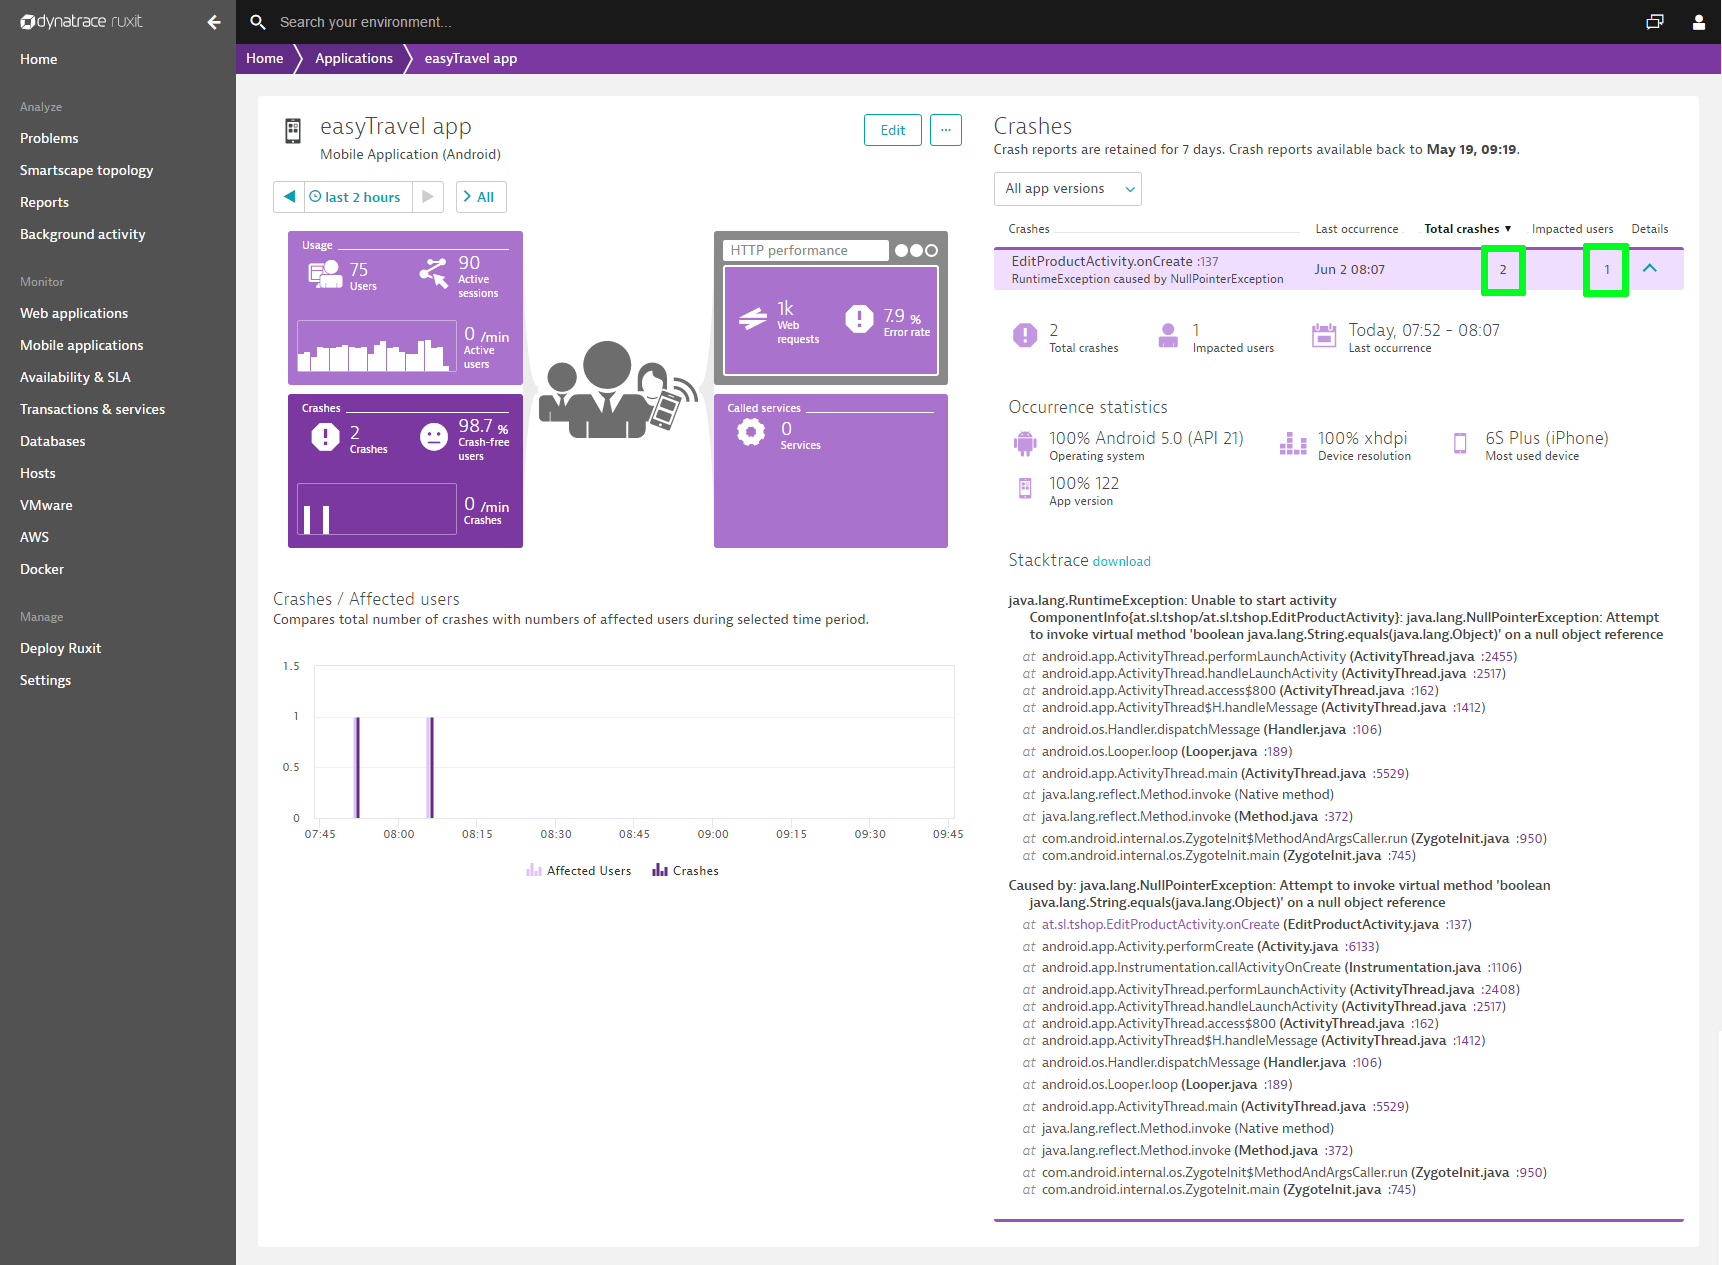Click the Error rate warning icon

point(859,319)
